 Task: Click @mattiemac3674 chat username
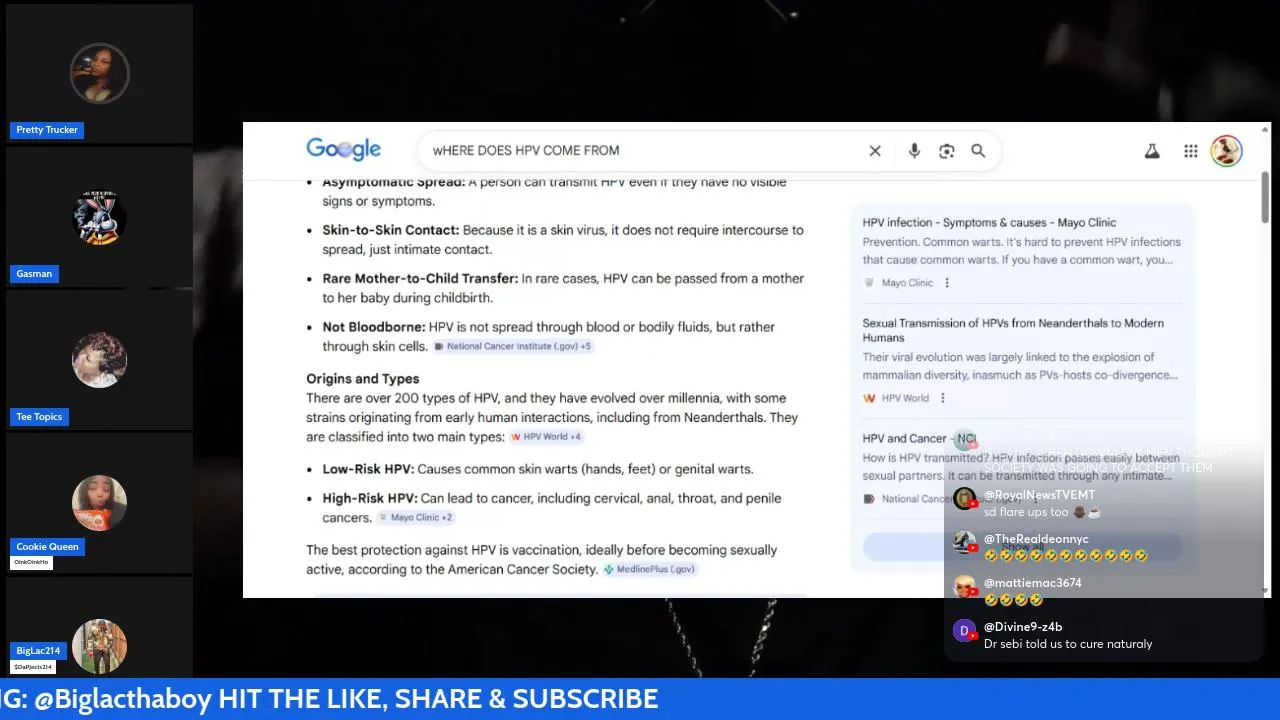[x=1033, y=583]
